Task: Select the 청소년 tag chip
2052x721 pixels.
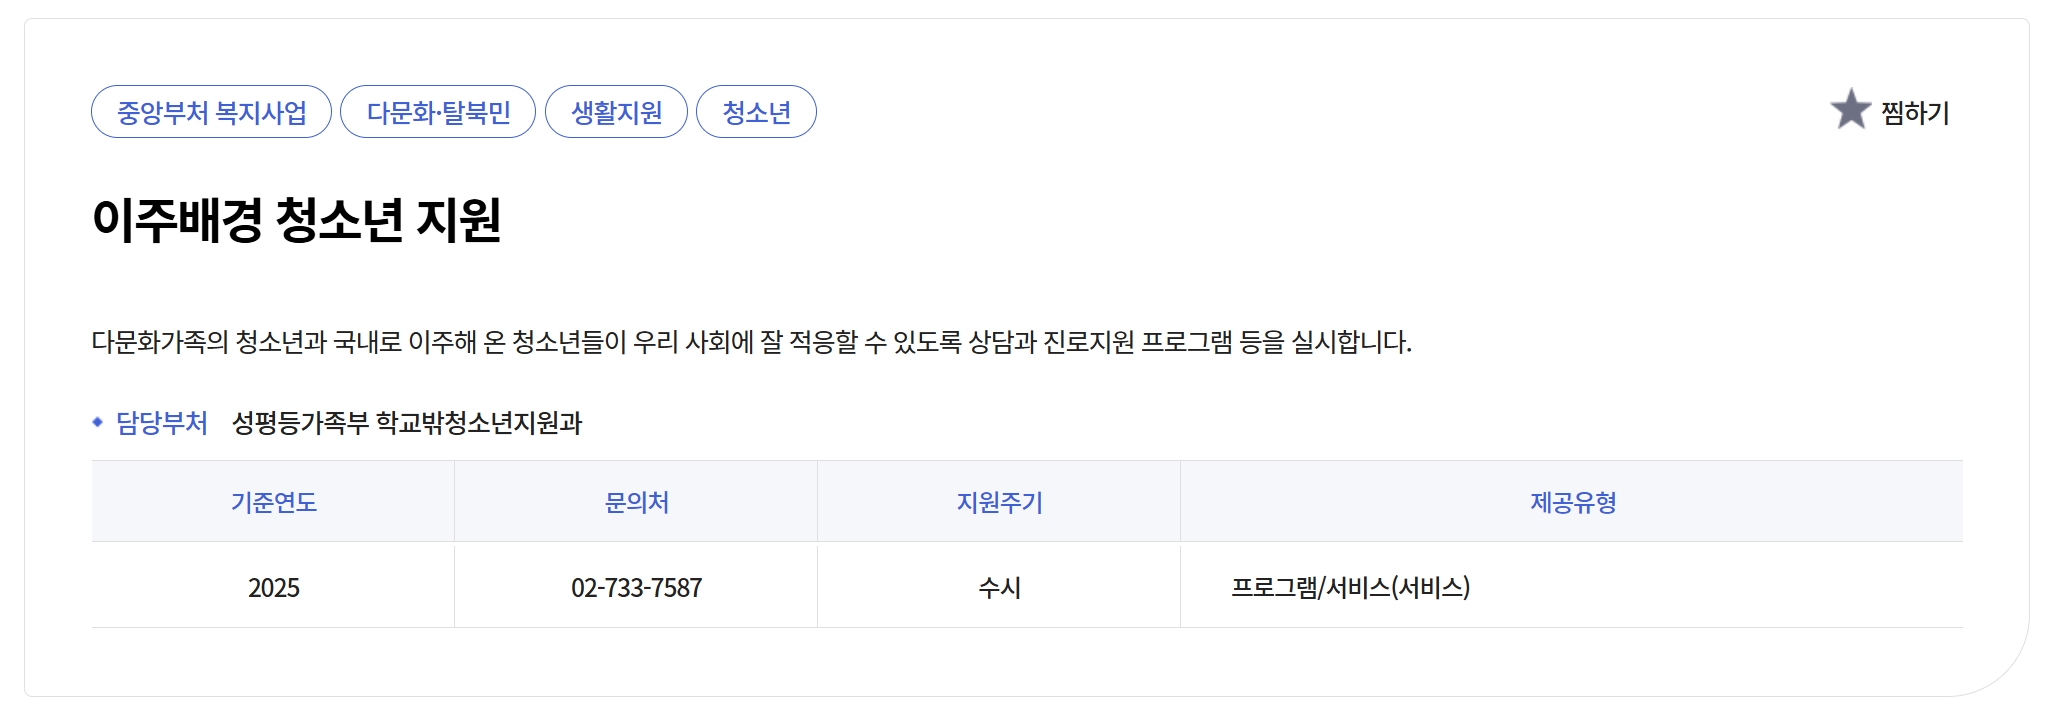Action: (x=757, y=112)
